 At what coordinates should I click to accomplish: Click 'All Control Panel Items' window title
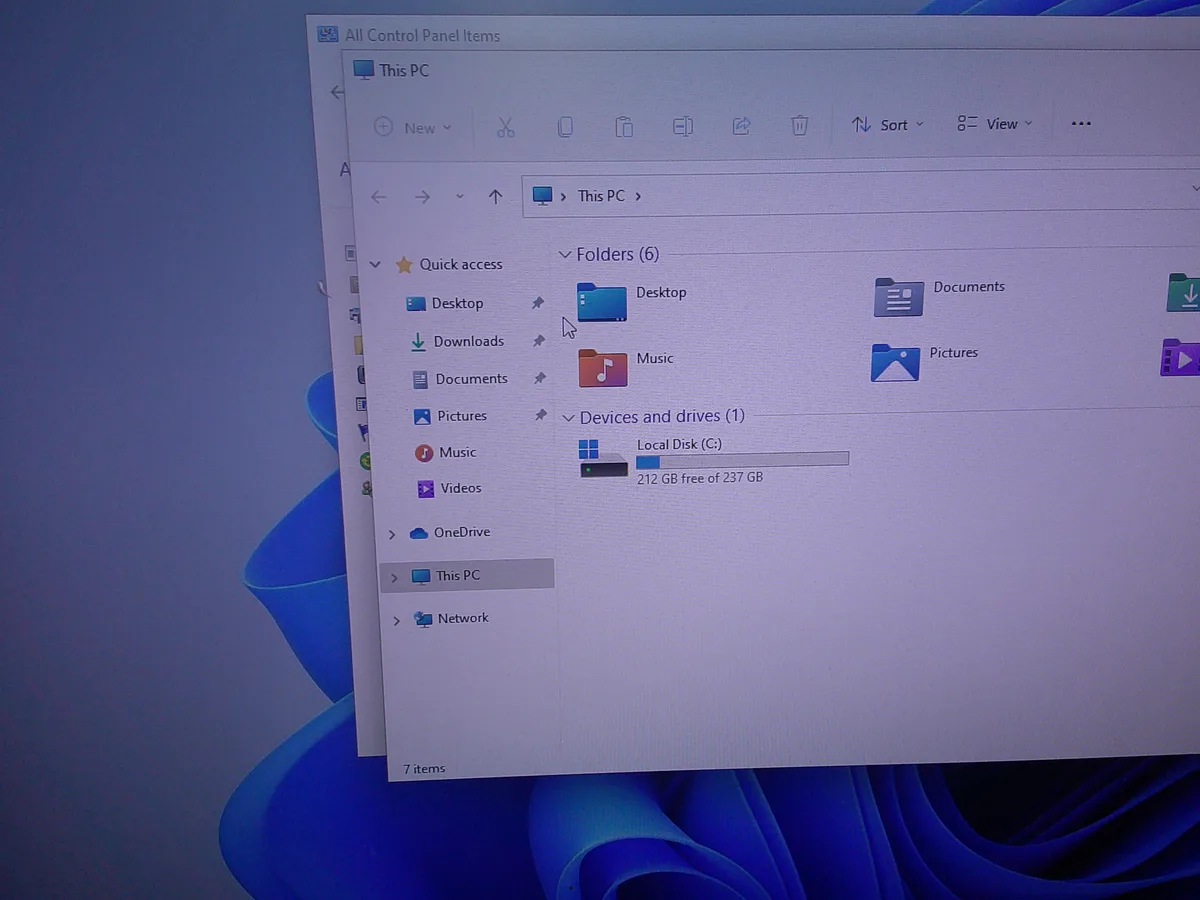tap(422, 35)
